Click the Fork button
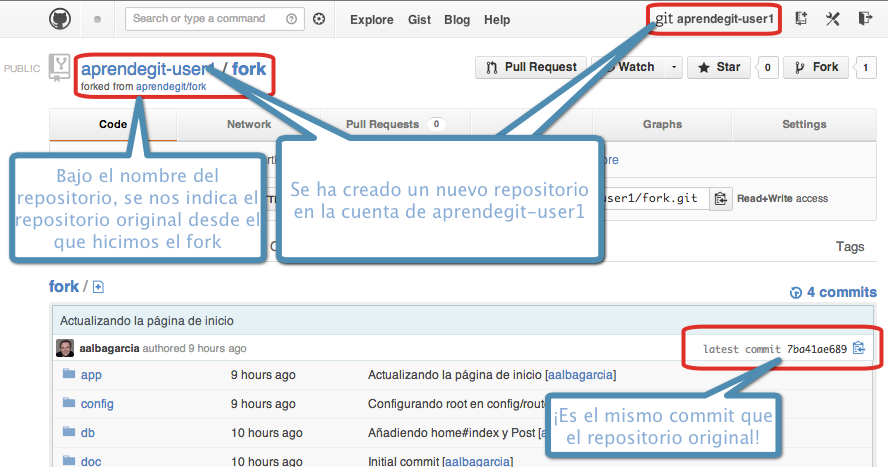The width and height of the screenshot is (888, 467). pyautogui.click(x=817, y=67)
